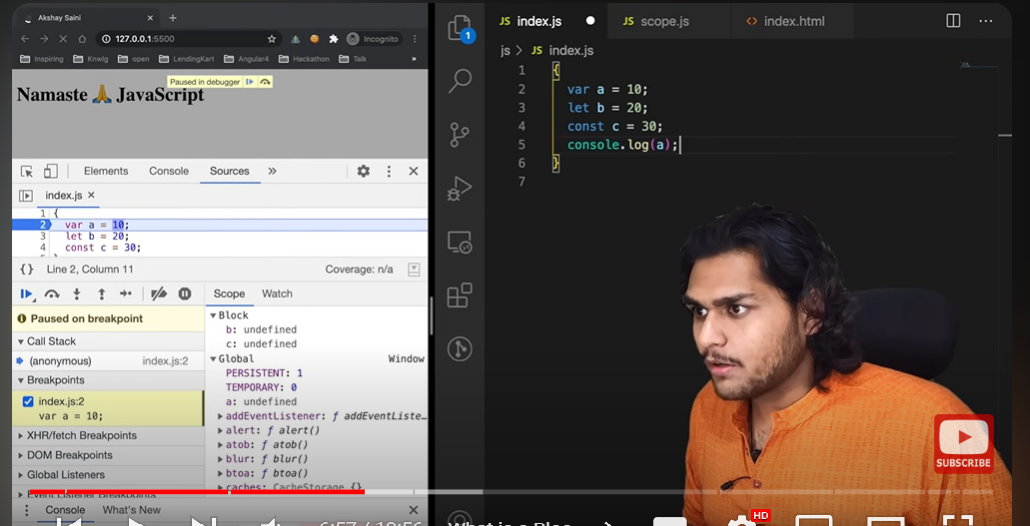Step into next function call
Viewport: 1030px width, 526px height.
[77, 294]
